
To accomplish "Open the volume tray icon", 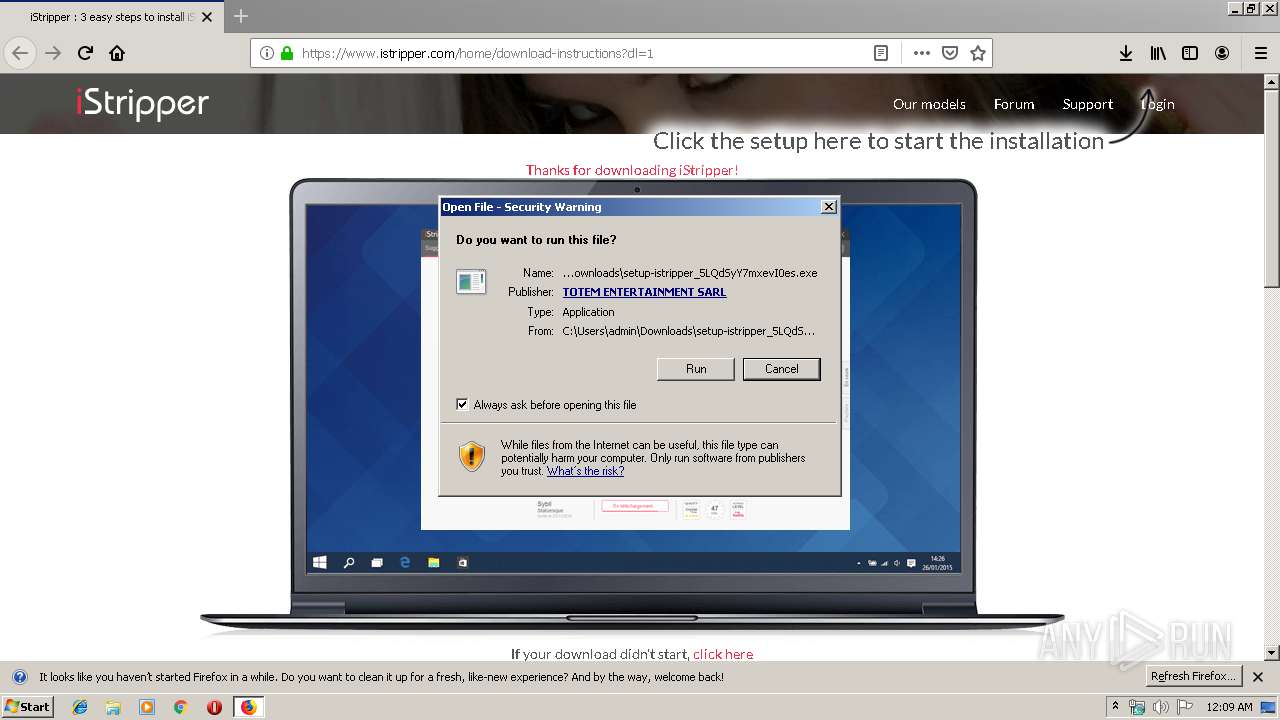I will click(x=1160, y=707).
